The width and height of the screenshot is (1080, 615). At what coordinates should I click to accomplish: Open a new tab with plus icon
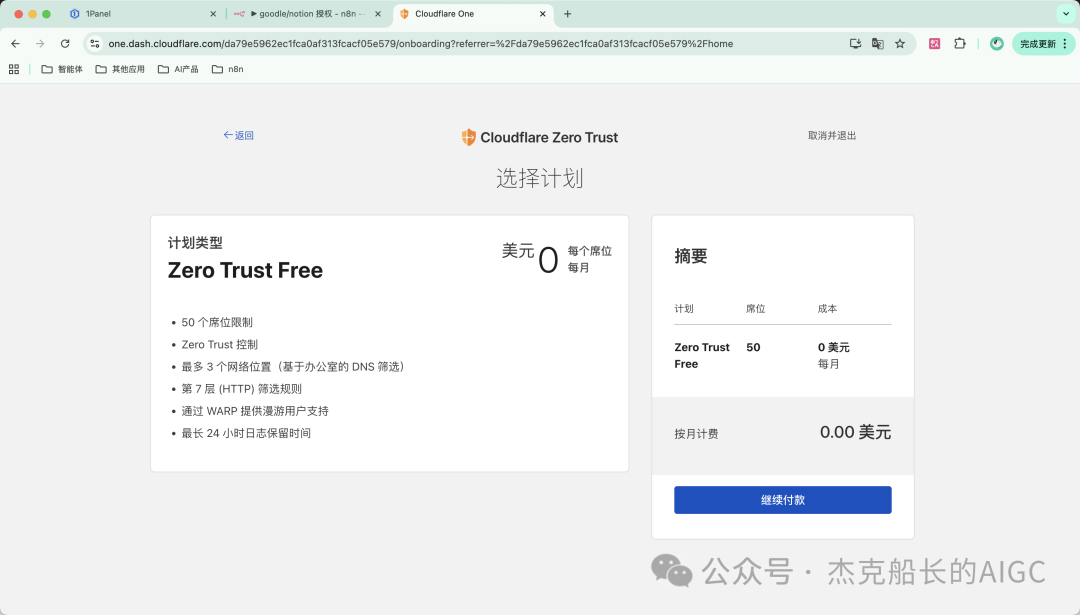click(568, 14)
